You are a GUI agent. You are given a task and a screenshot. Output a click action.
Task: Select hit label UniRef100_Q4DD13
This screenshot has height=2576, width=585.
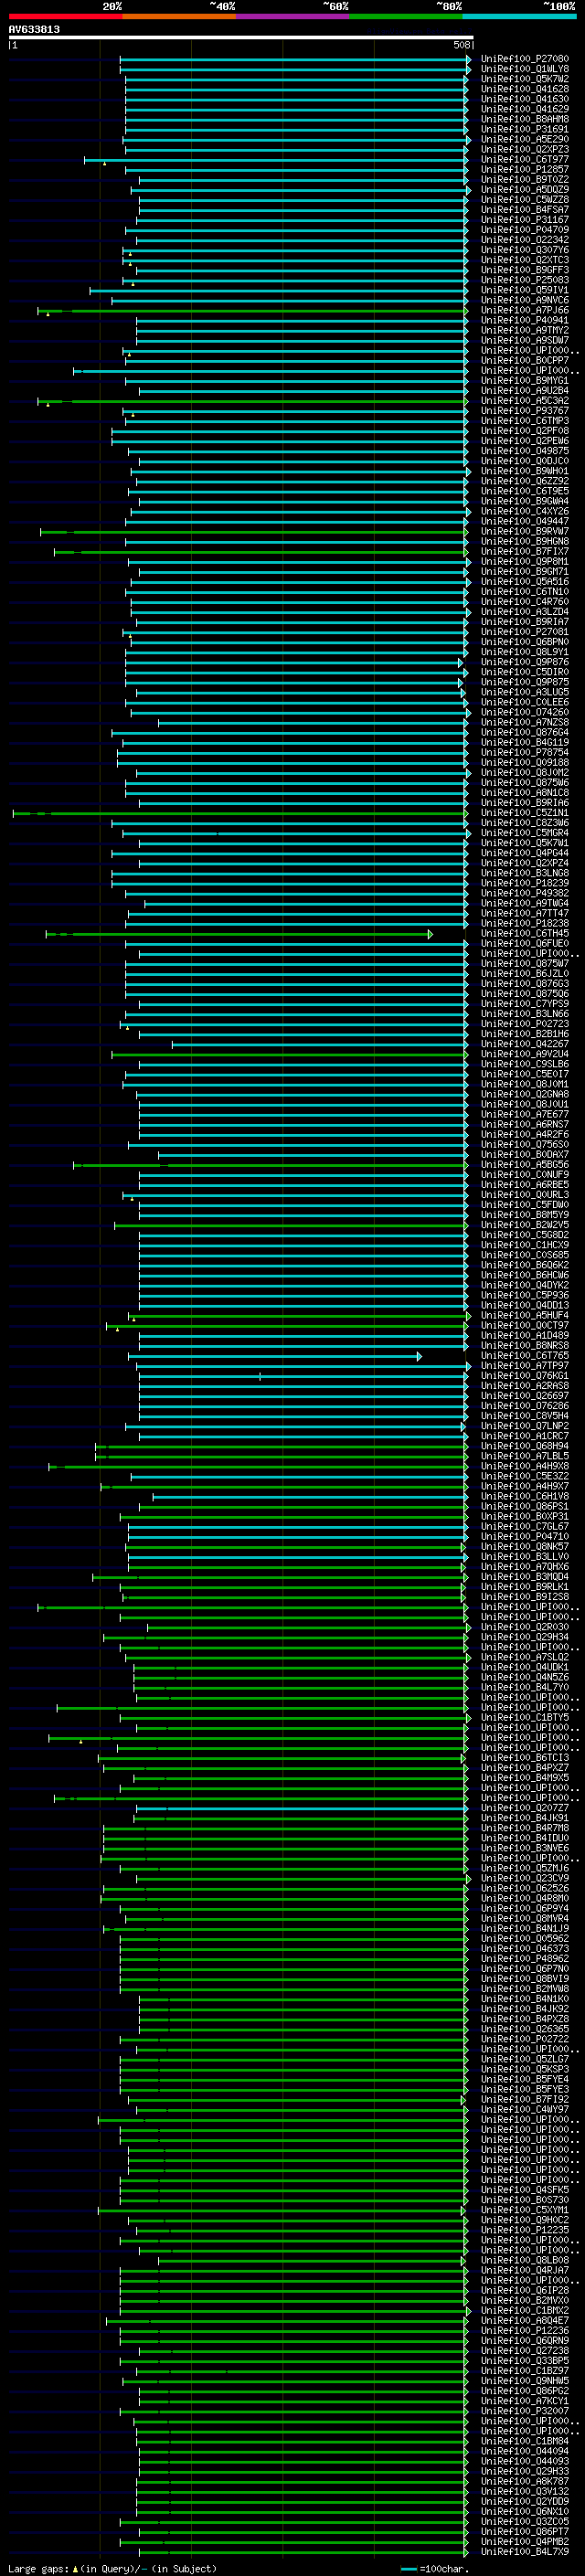click(x=524, y=1306)
